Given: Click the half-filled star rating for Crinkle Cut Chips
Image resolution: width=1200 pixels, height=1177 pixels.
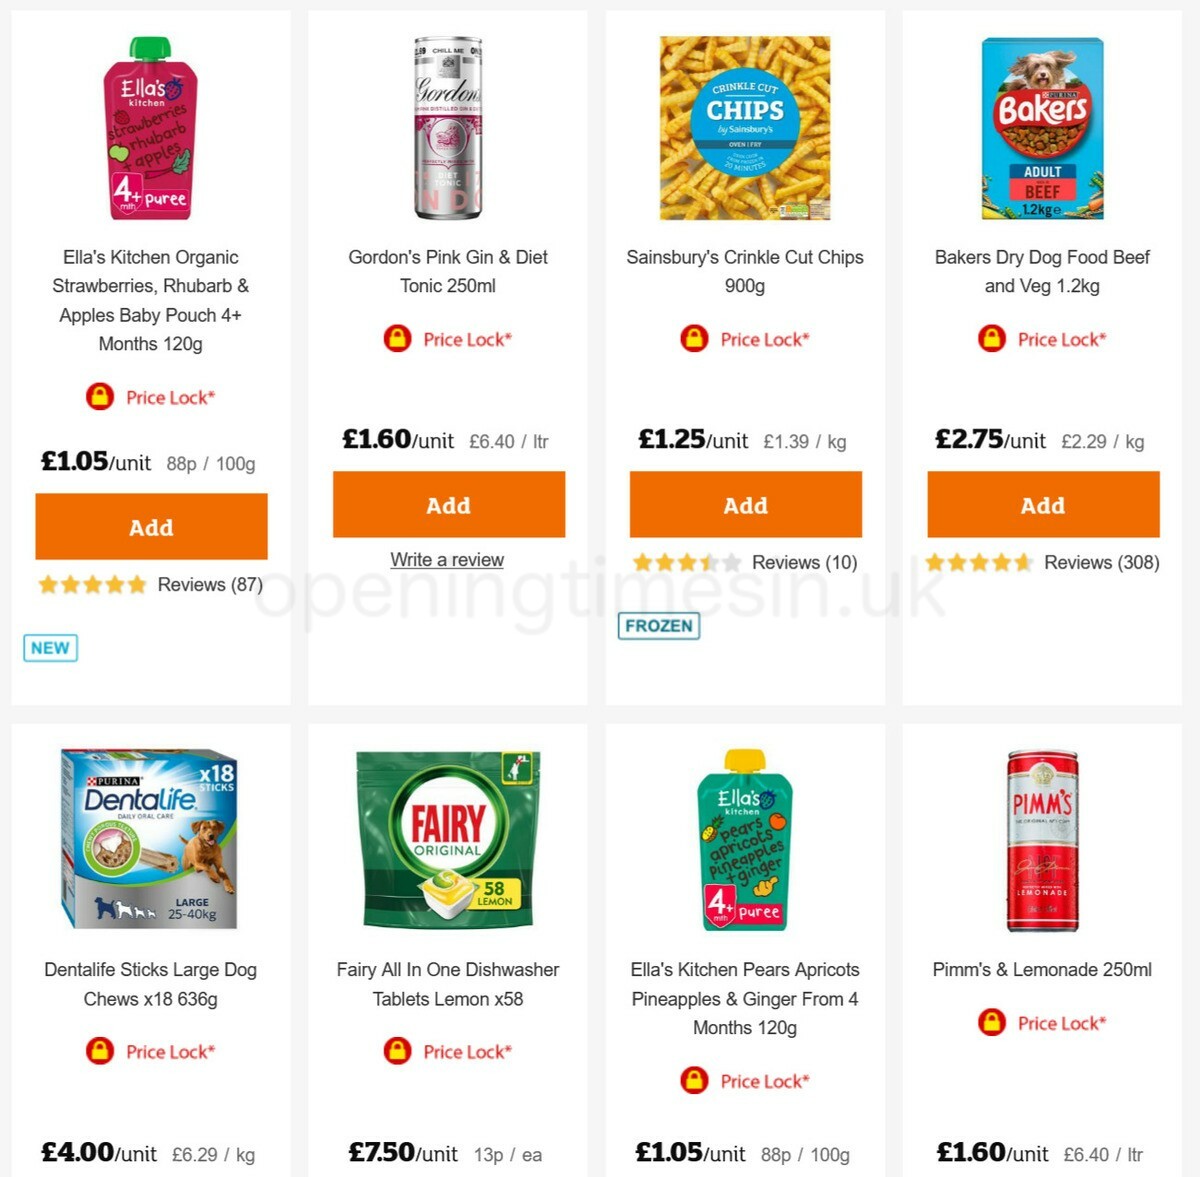Looking at the screenshot, I should 687,562.
